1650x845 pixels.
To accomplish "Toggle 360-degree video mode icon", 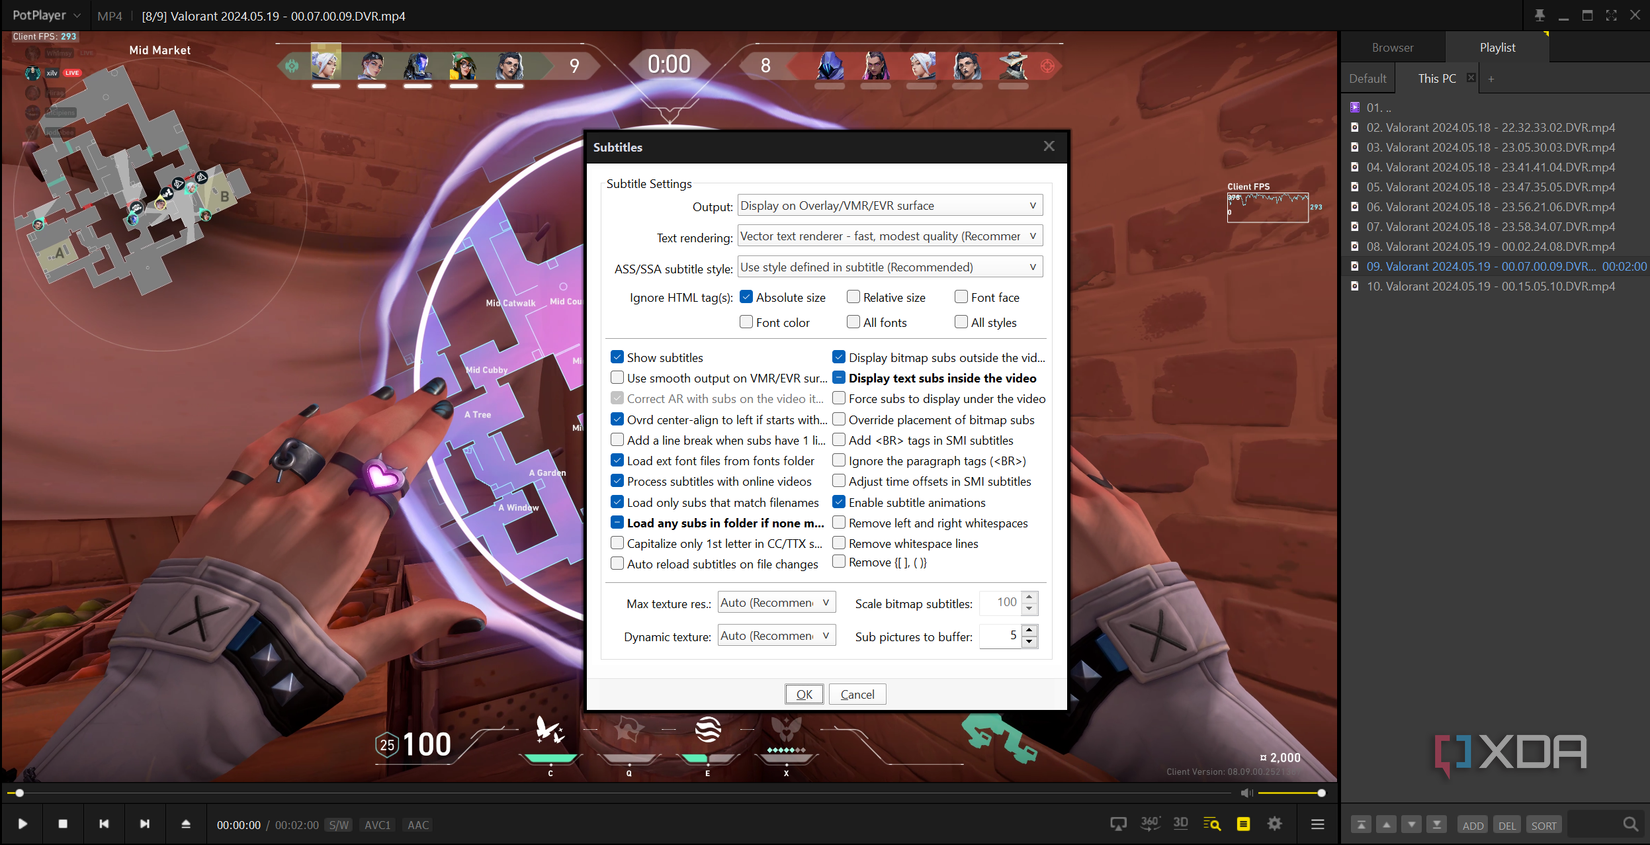I will pyautogui.click(x=1150, y=824).
